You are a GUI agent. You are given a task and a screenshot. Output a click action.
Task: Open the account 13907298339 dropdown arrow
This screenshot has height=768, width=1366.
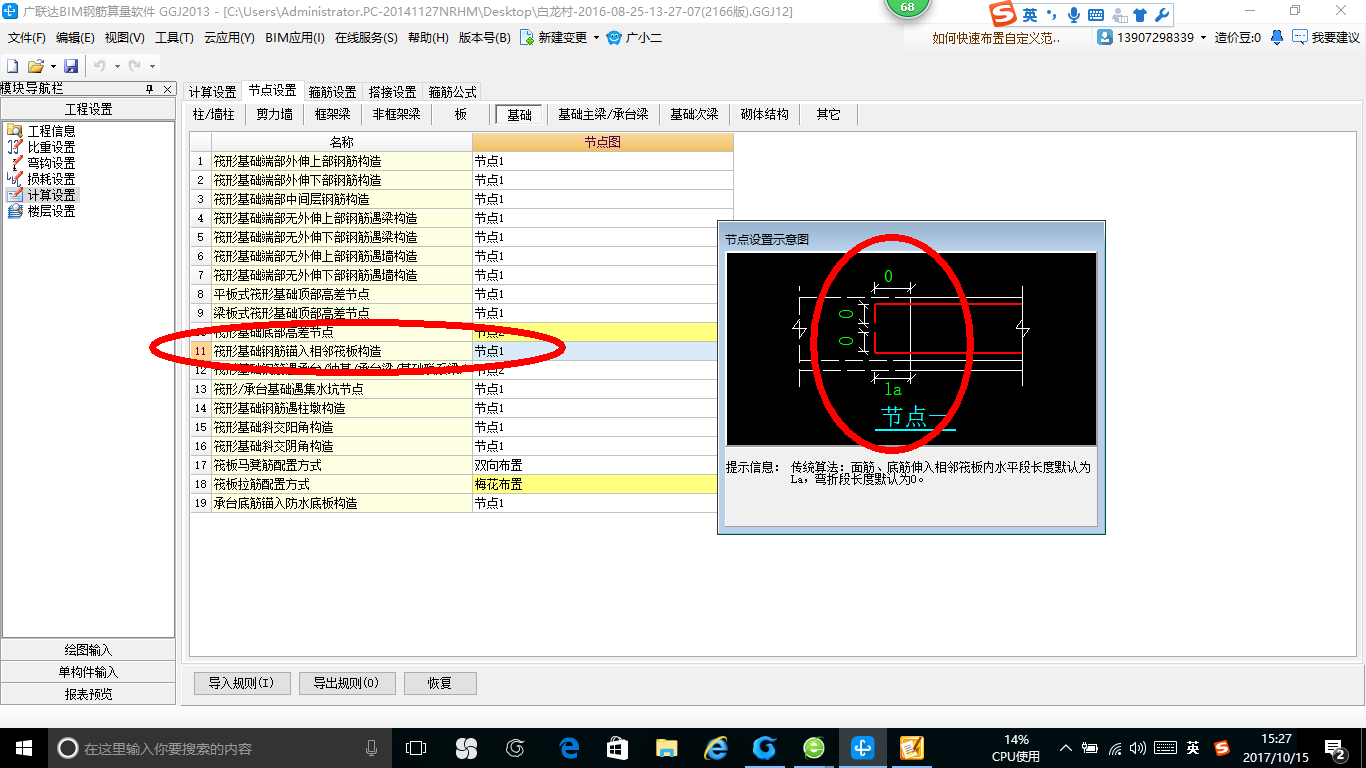(x=1205, y=38)
